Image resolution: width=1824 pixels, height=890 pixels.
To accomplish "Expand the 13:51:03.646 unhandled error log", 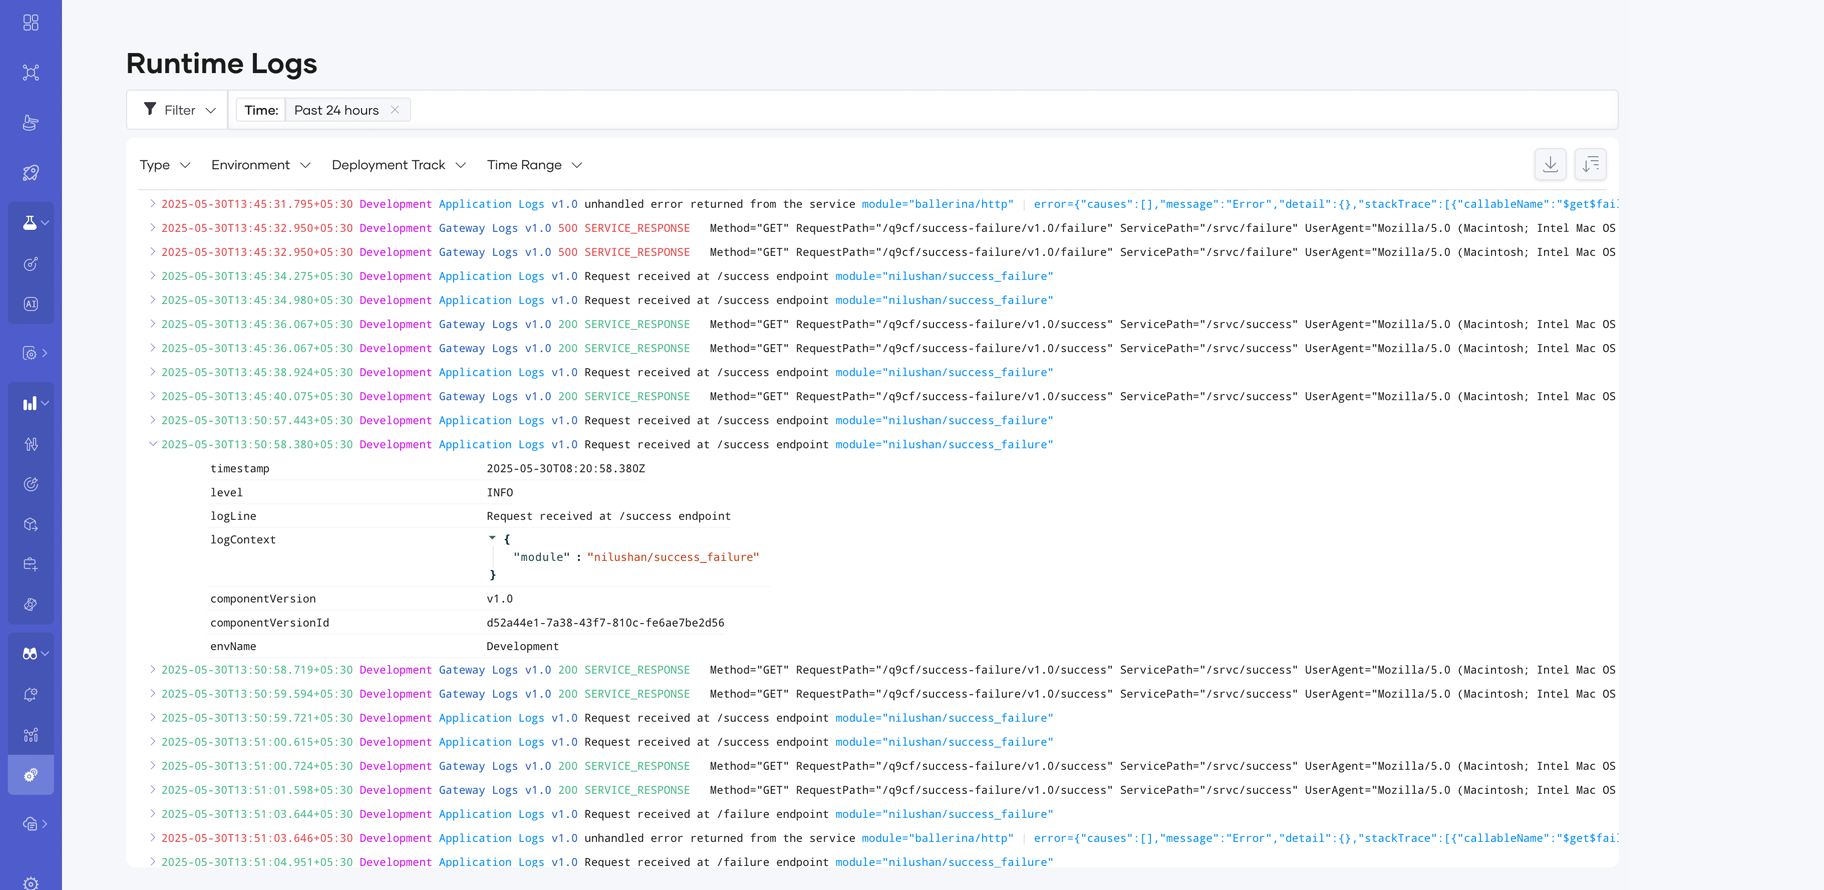I will (153, 838).
